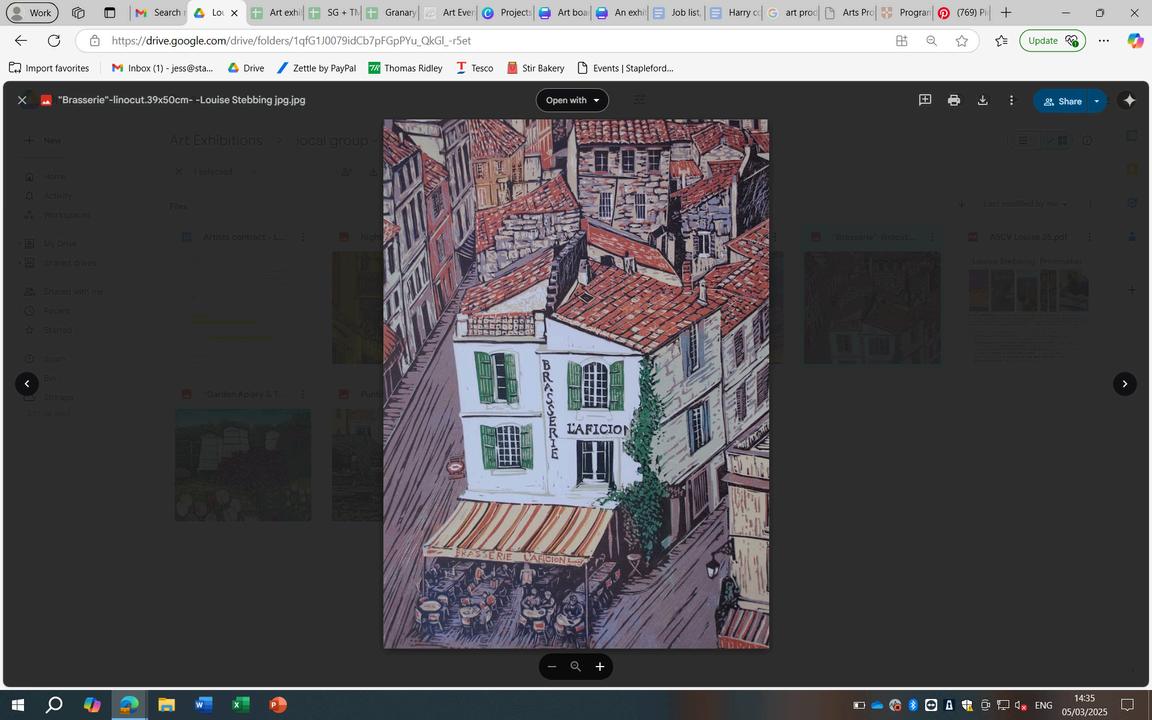This screenshot has height=720, width=1152.
Task: Launch PowerPoint from the taskbar
Action: coord(278,705)
